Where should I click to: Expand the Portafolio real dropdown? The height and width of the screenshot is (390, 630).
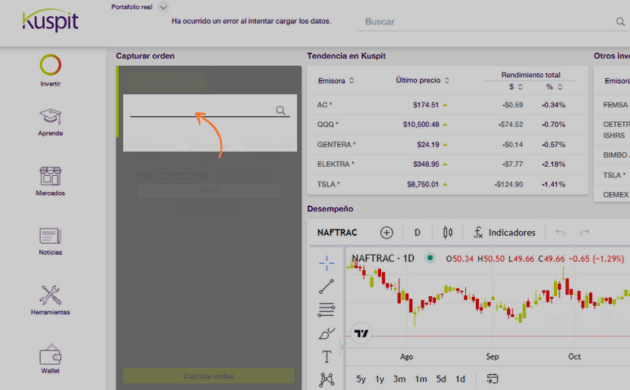pos(163,7)
